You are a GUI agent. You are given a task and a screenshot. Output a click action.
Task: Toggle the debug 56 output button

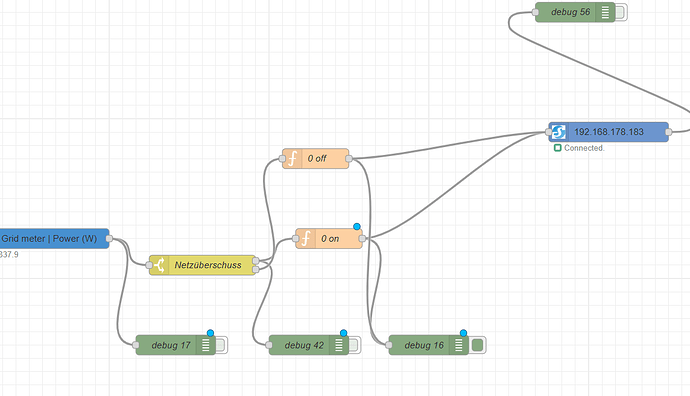tap(620, 12)
